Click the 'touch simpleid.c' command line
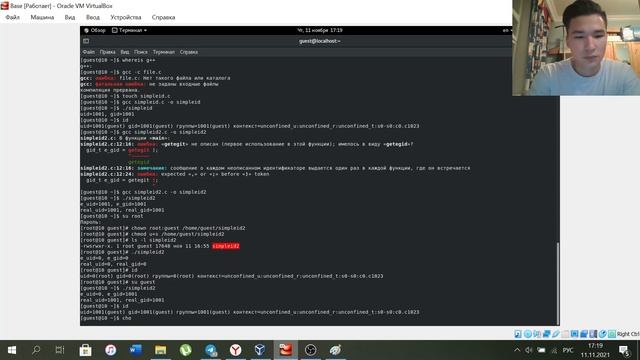The width and height of the screenshot is (640, 360). click(x=125, y=96)
